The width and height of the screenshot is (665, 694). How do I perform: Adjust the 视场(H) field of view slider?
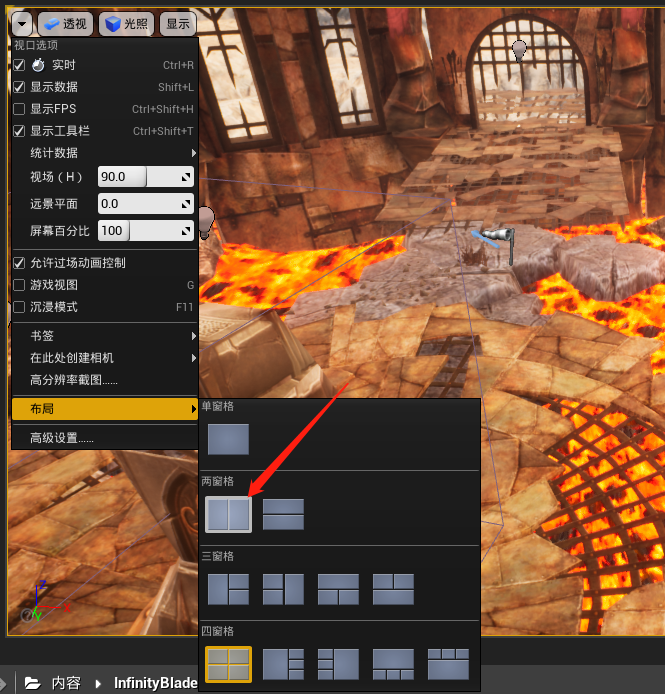146,177
